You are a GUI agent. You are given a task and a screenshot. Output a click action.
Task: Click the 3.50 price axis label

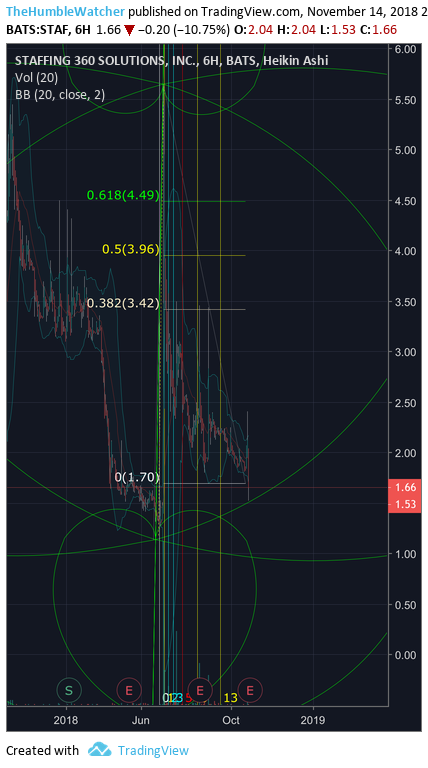(405, 302)
